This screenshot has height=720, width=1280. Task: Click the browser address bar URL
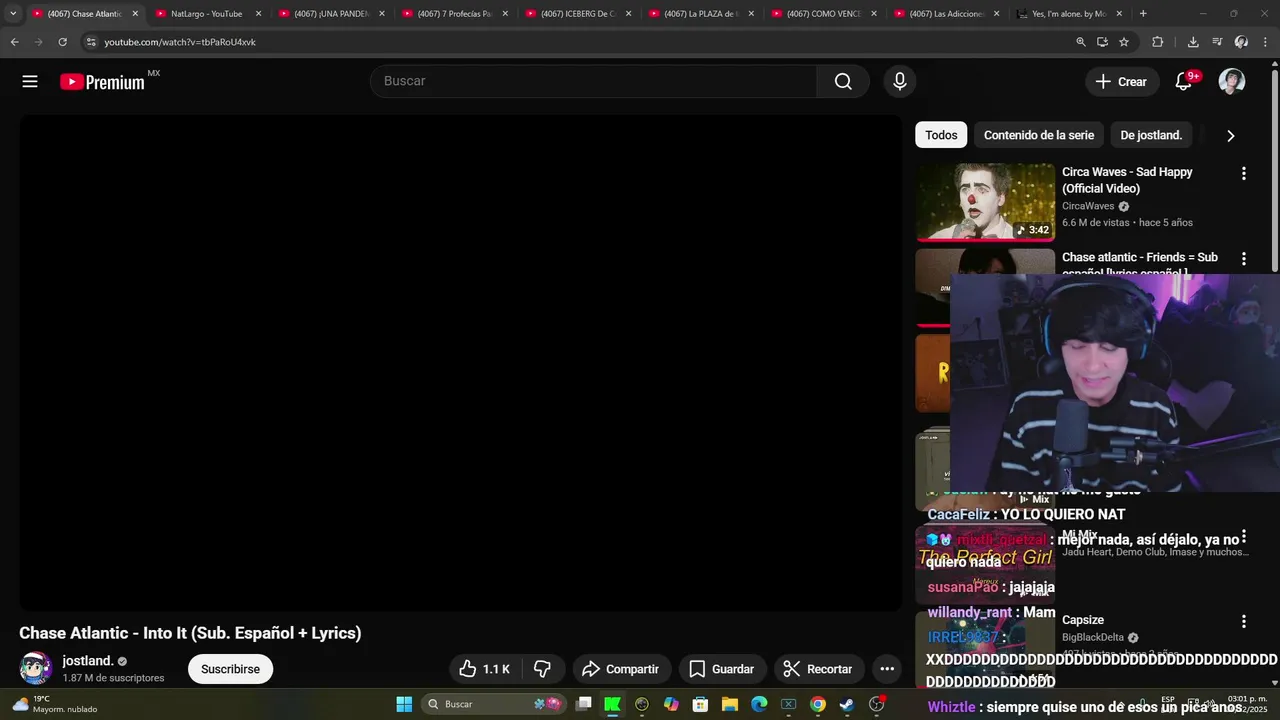click(x=180, y=42)
